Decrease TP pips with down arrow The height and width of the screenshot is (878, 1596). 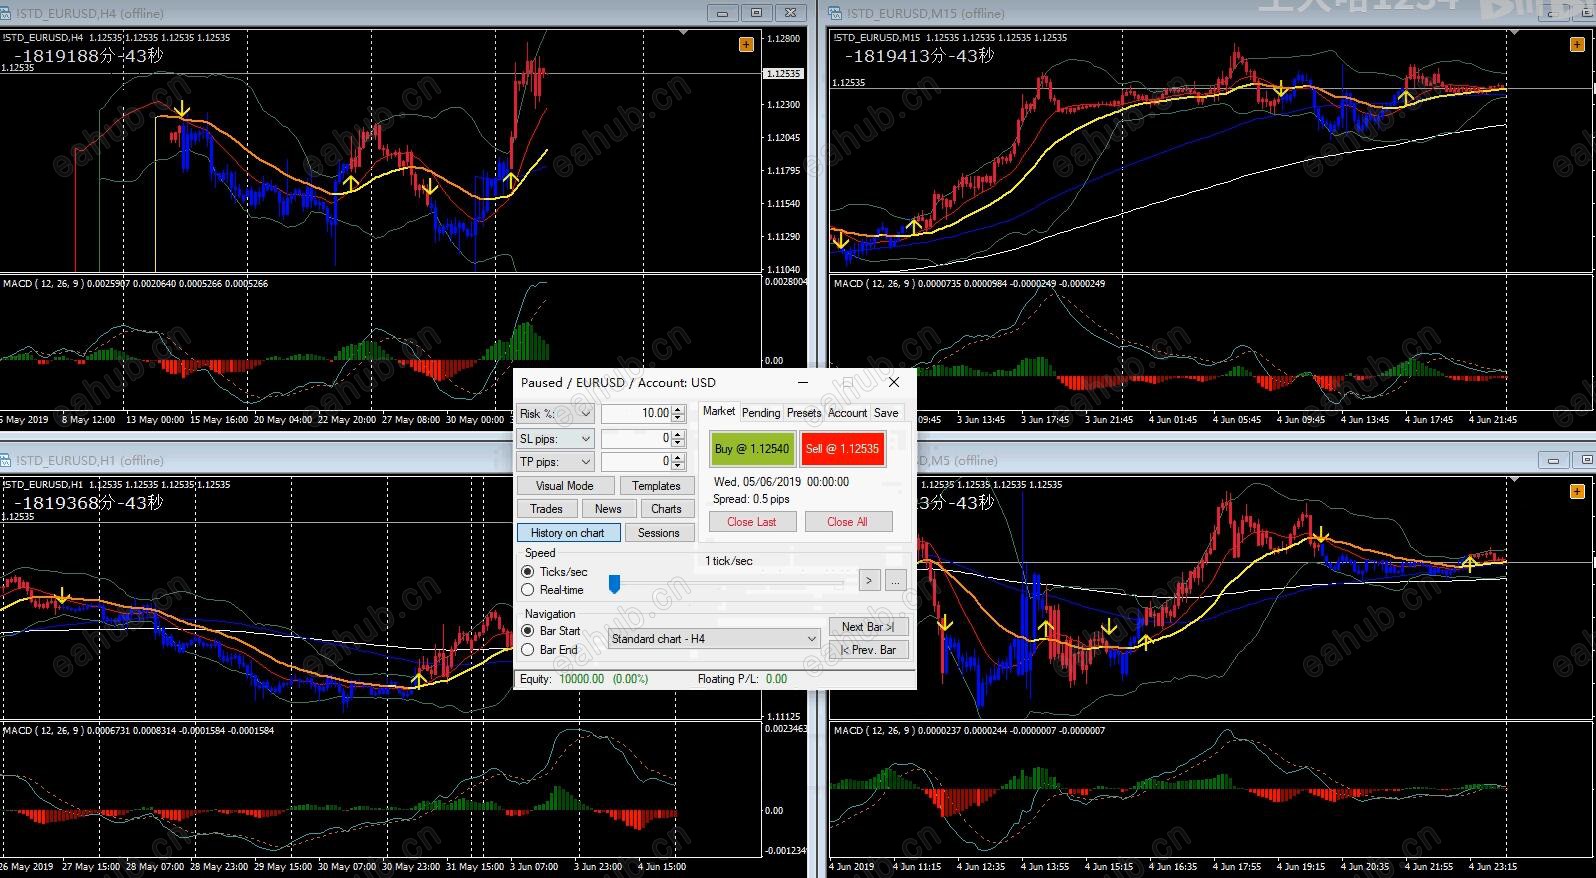[679, 465]
